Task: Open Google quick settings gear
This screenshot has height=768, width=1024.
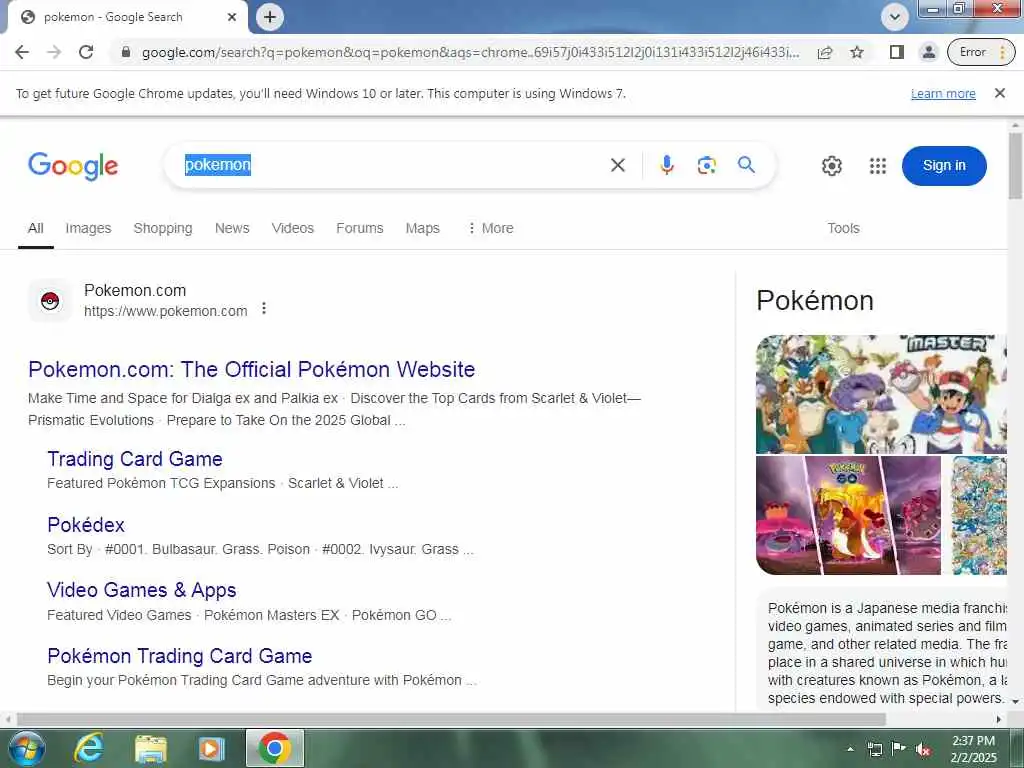Action: (831, 166)
